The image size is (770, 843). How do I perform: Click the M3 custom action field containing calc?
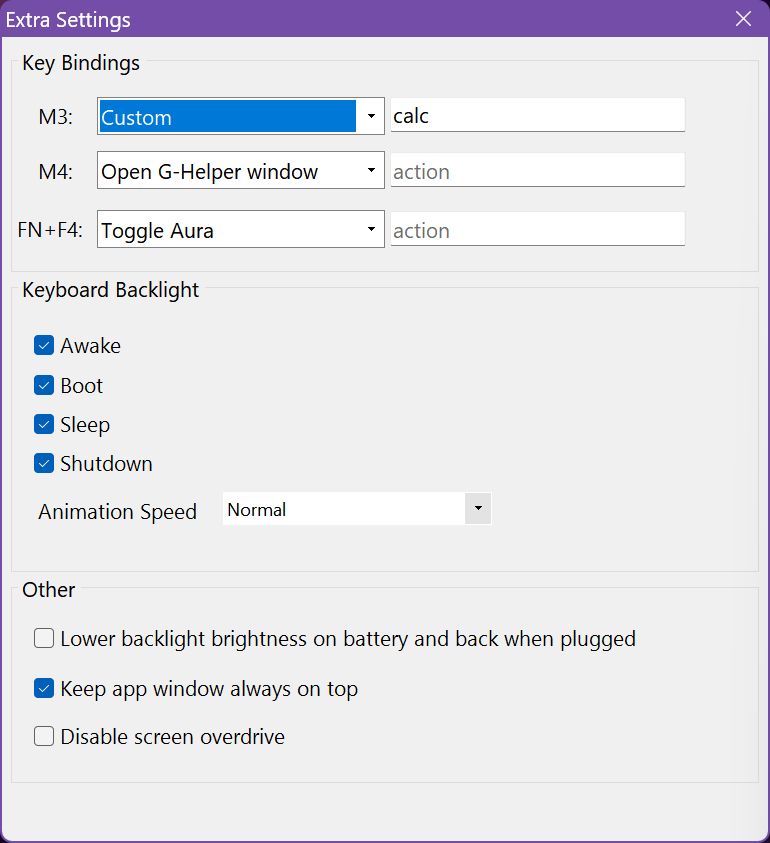[537, 115]
